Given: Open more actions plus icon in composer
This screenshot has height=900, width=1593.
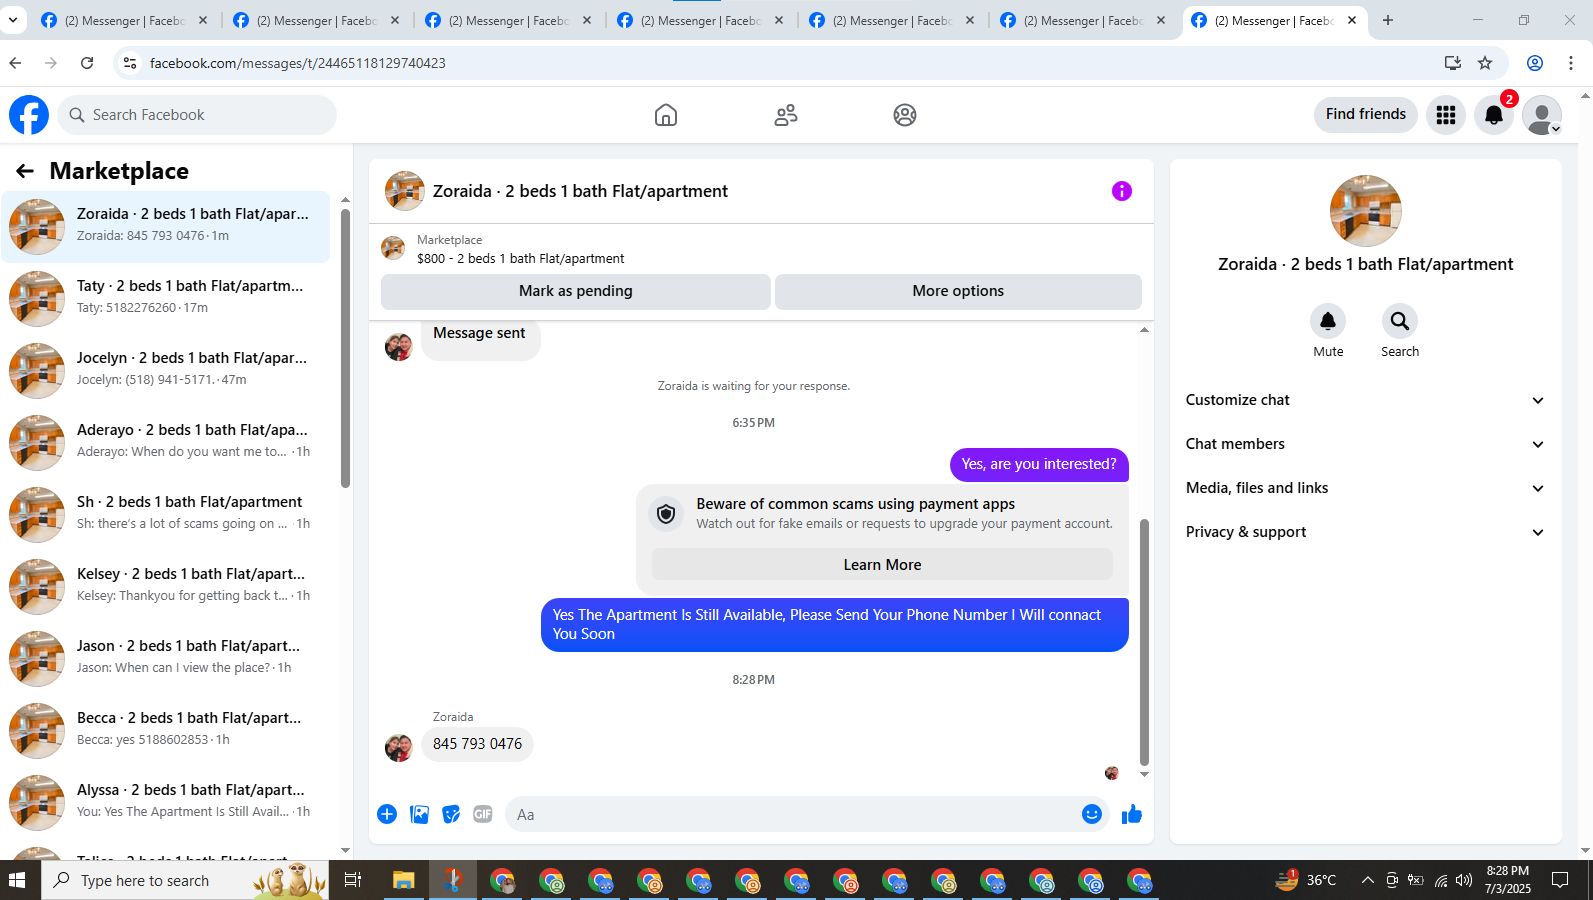Looking at the screenshot, I should pyautogui.click(x=387, y=814).
